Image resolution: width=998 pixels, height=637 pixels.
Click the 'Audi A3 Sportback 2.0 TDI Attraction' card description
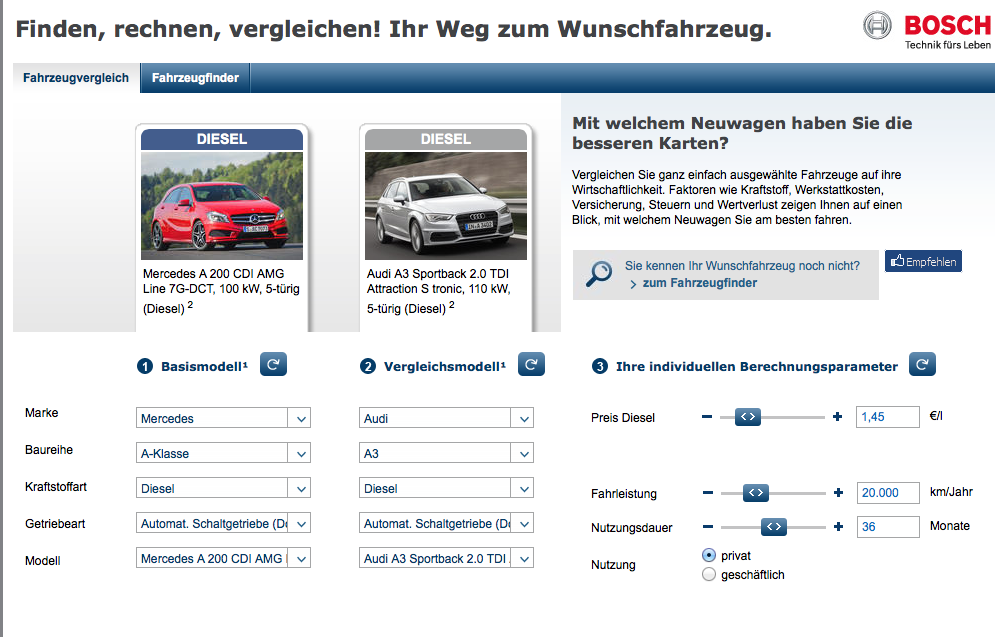coord(439,291)
